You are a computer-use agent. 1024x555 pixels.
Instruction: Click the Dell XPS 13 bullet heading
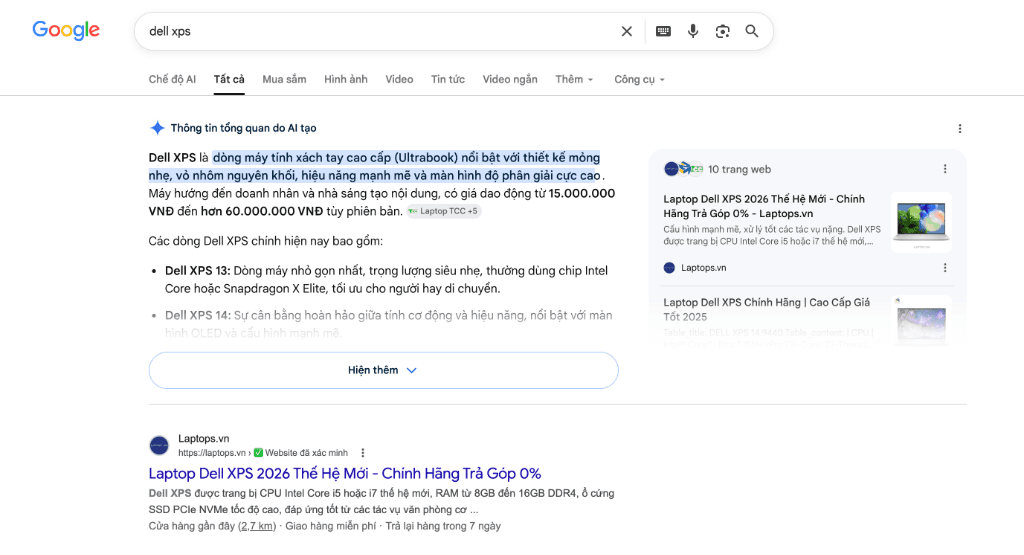197,271
